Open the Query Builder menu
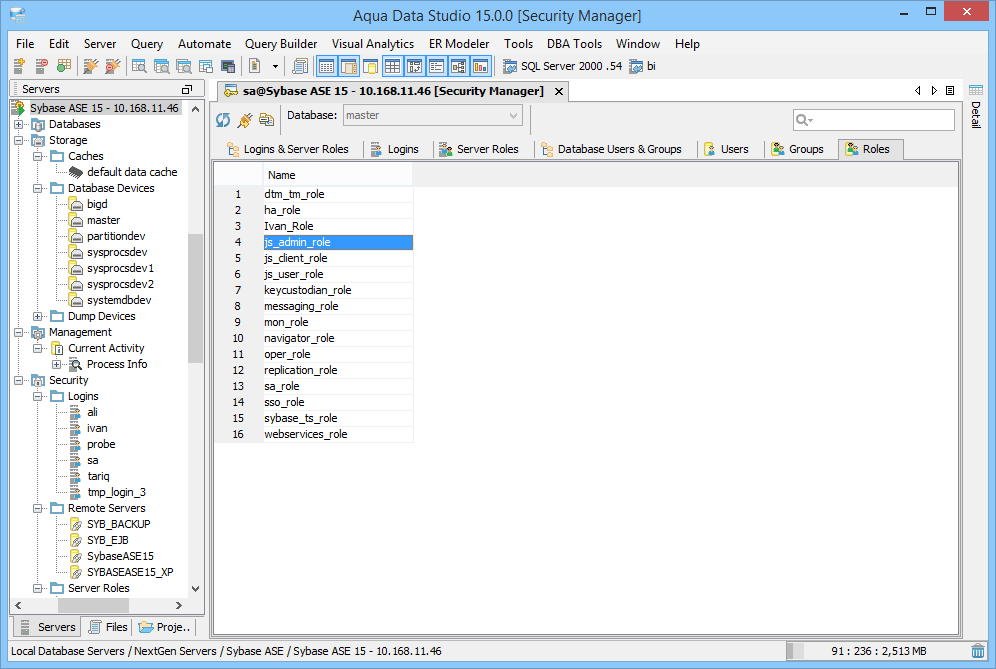Screen dimensions: 996x669 click(x=281, y=44)
